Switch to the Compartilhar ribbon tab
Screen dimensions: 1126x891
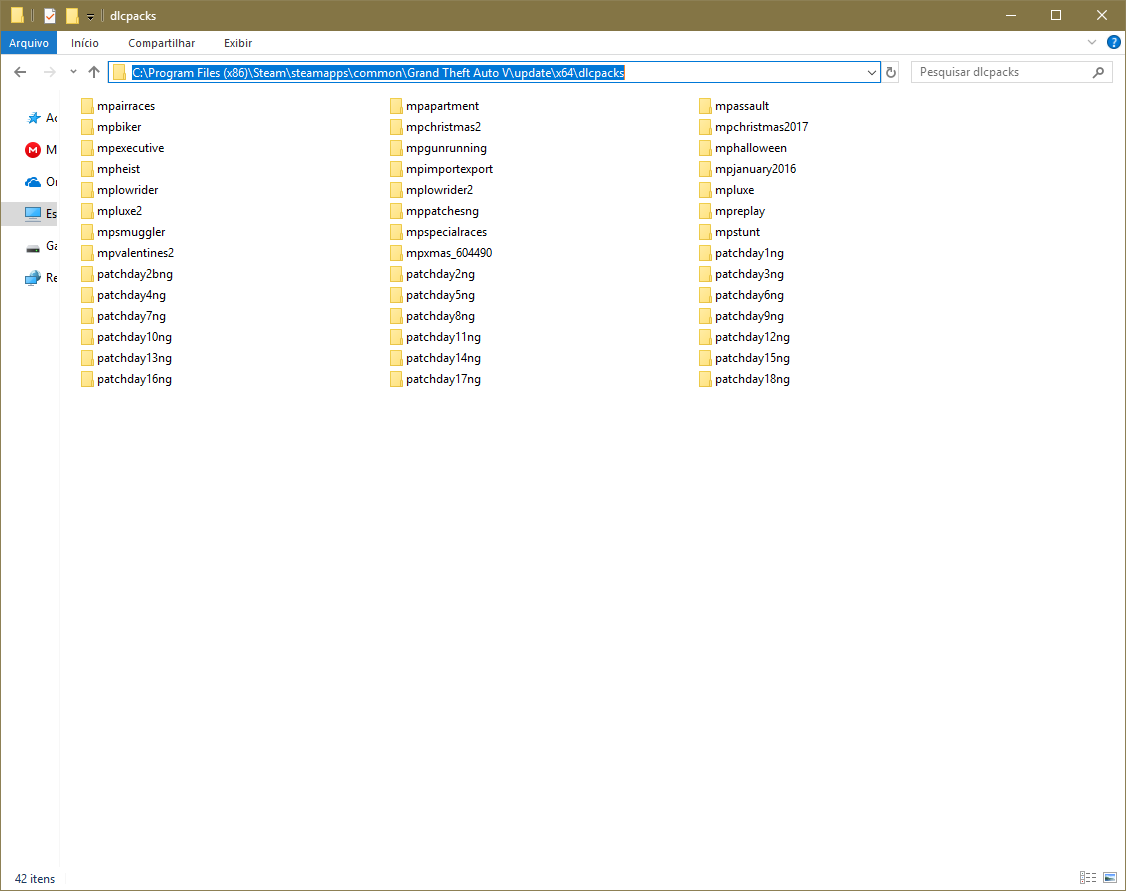[162, 43]
